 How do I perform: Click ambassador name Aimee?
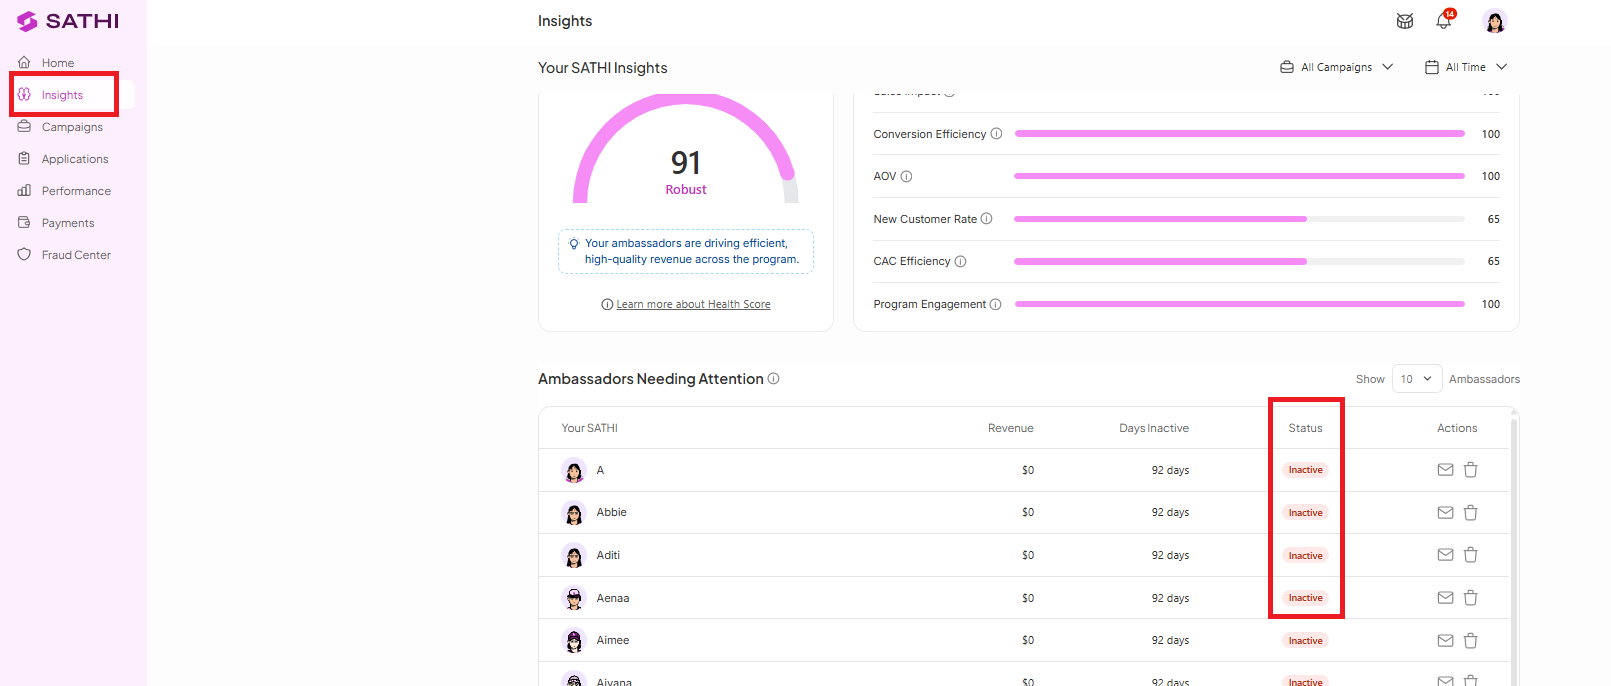pyautogui.click(x=613, y=640)
